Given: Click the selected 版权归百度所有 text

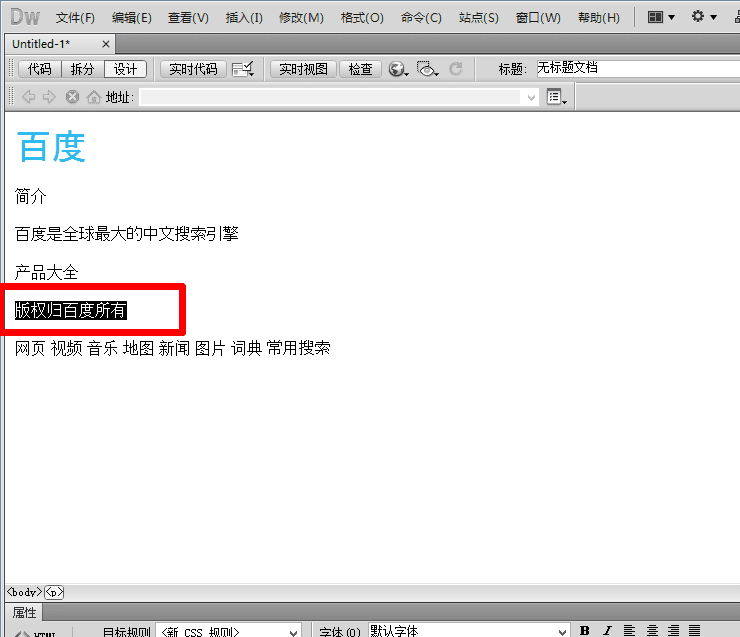Looking at the screenshot, I should point(71,310).
